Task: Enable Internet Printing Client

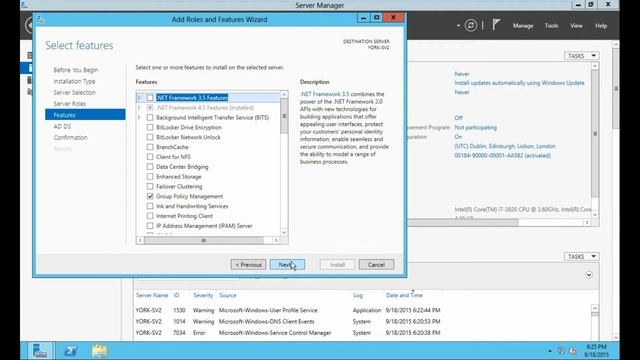Action: 150,216
